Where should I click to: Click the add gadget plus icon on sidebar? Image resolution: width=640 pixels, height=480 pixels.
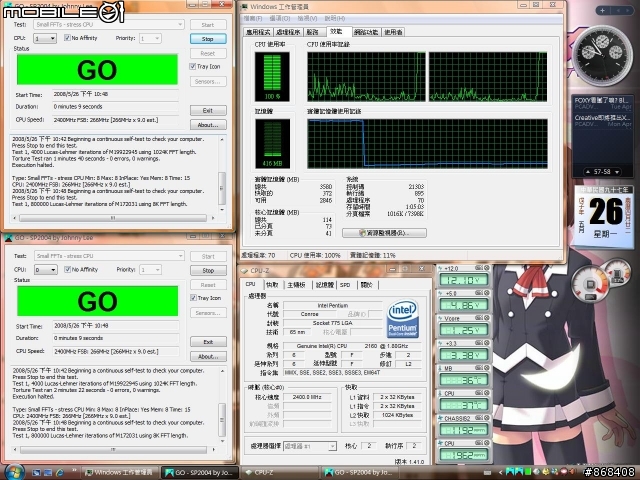coord(602,10)
